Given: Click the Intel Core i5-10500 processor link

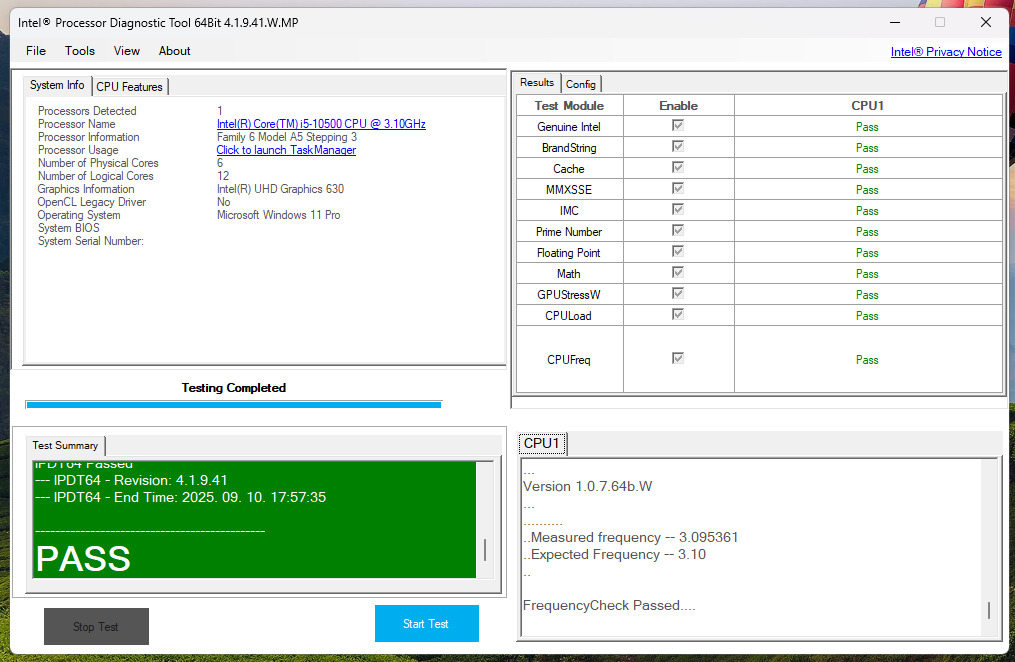Looking at the screenshot, I should tap(321, 124).
